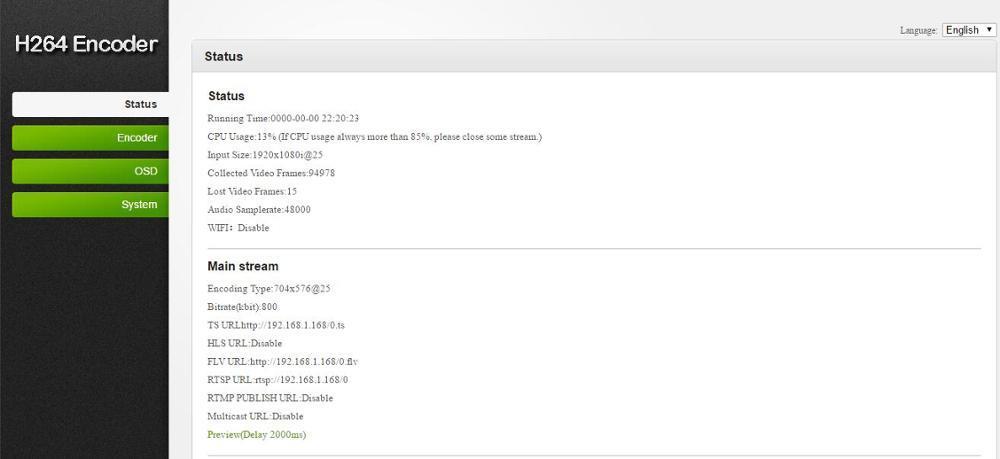Open the Preview(Delay 2000ms) link

click(x=256, y=435)
